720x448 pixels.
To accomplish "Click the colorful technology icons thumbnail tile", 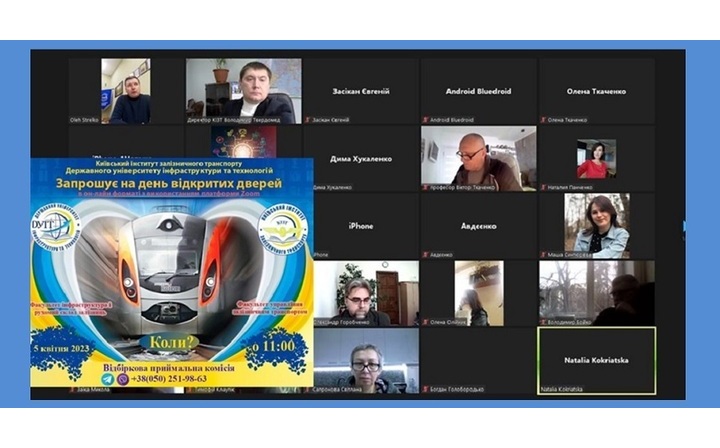I will 244,142.
